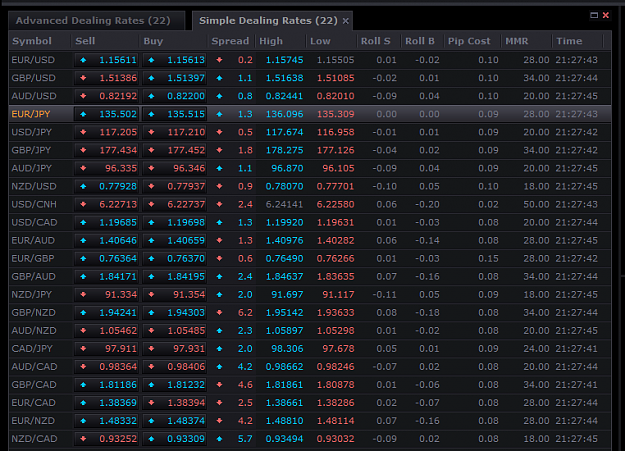Click GBP/USD buy price 1.51397

click(174, 78)
